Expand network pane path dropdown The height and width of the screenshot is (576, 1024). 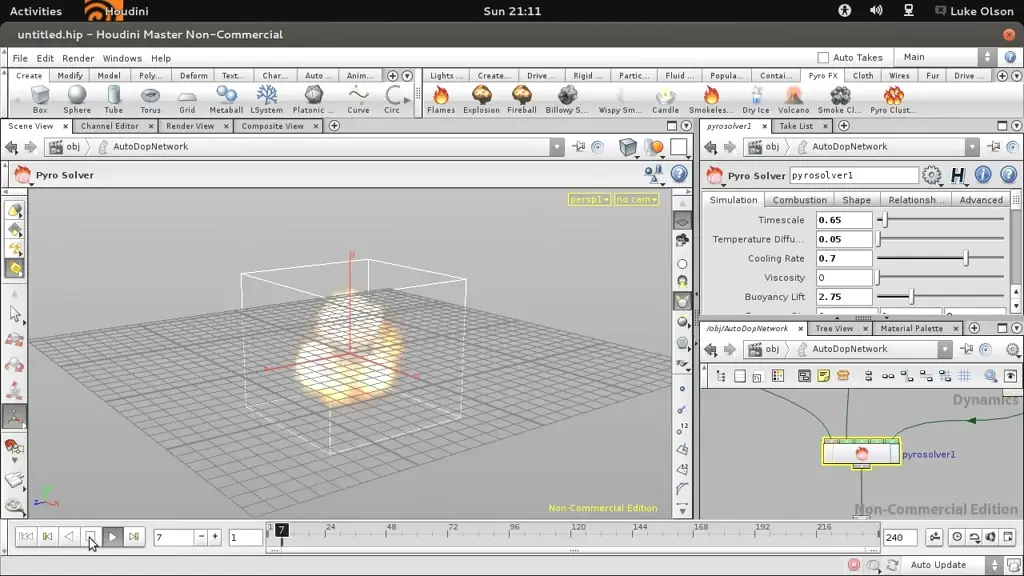[x=945, y=349]
